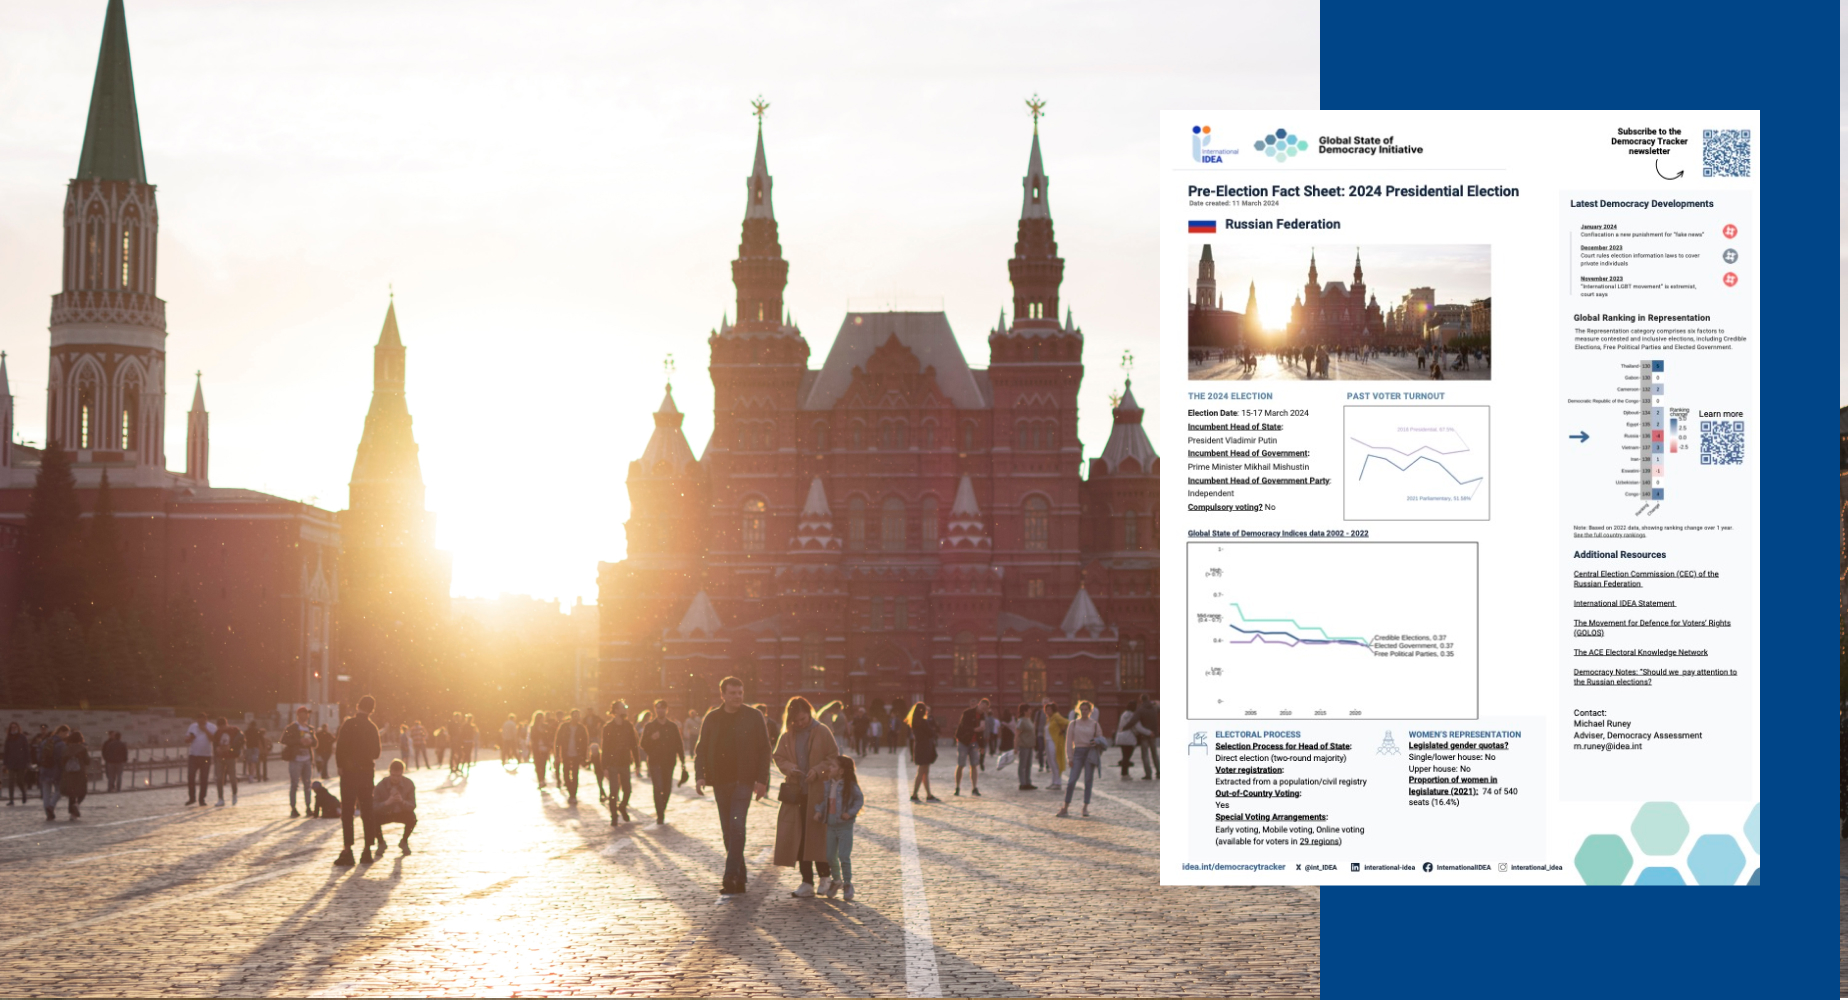Screen dimensions: 1848x1000
Task: Click the ballot box icon beside Electoral Process
Action: tap(1196, 744)
